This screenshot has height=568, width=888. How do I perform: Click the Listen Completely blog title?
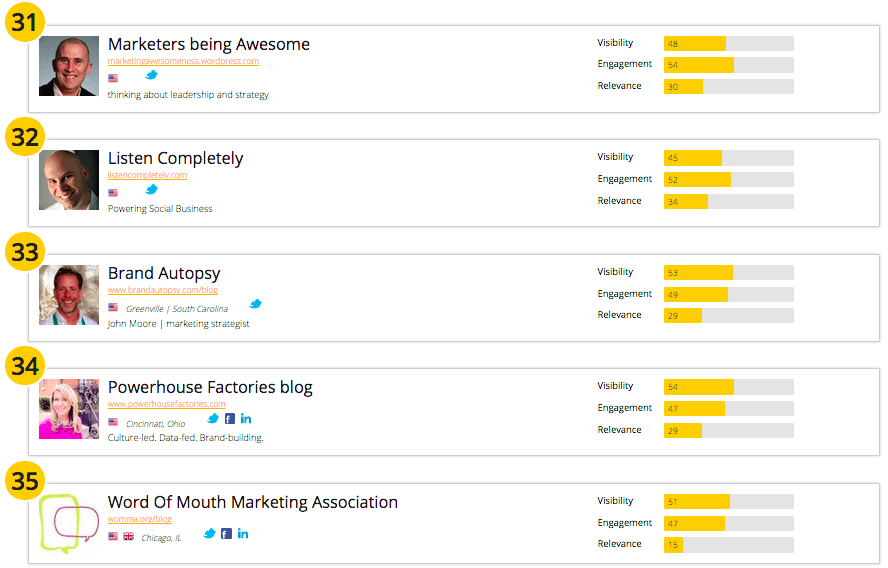(x=175, y=158)
